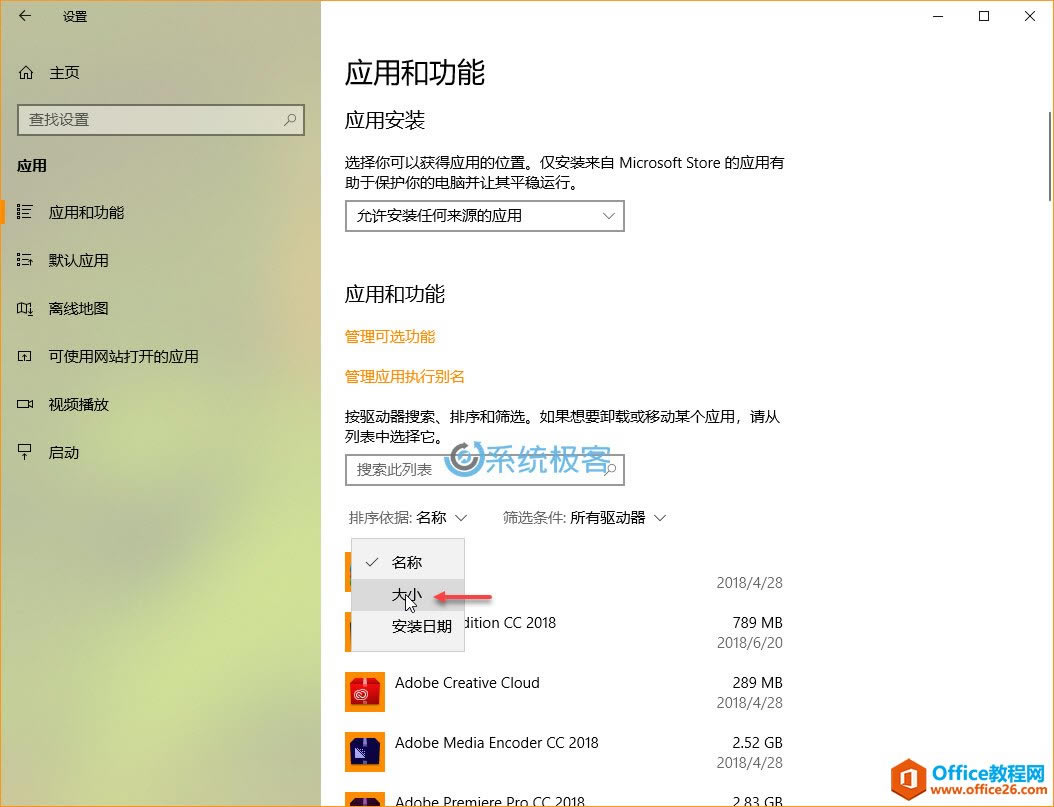Click the 2.52 GB size value
1054x807 pixels.
757,742
